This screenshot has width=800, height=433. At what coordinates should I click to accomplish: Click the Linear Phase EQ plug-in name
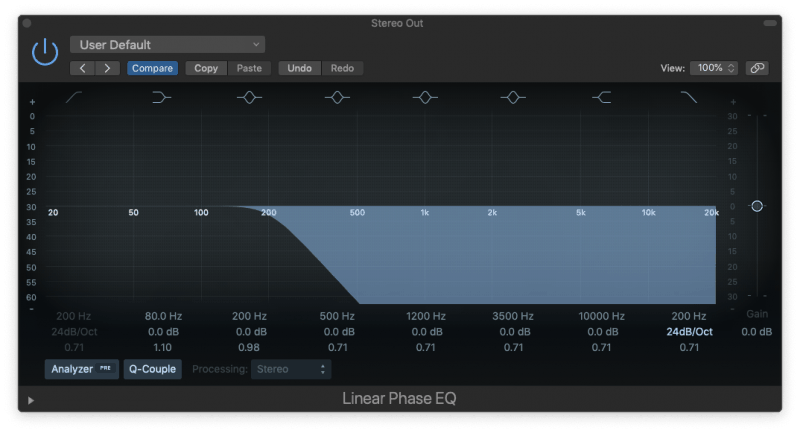coord(399,398)
